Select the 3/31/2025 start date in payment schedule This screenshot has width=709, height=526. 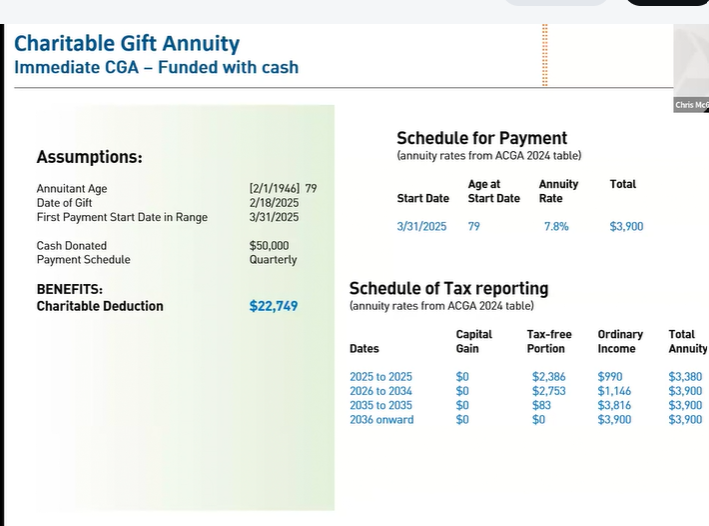(422, 227)
